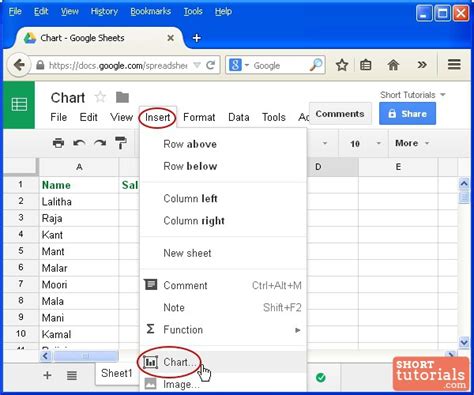Open the URL history dropdown arrow
This screenshot has height=395, width=474.
pyautogui.click(x=197, y=65)
